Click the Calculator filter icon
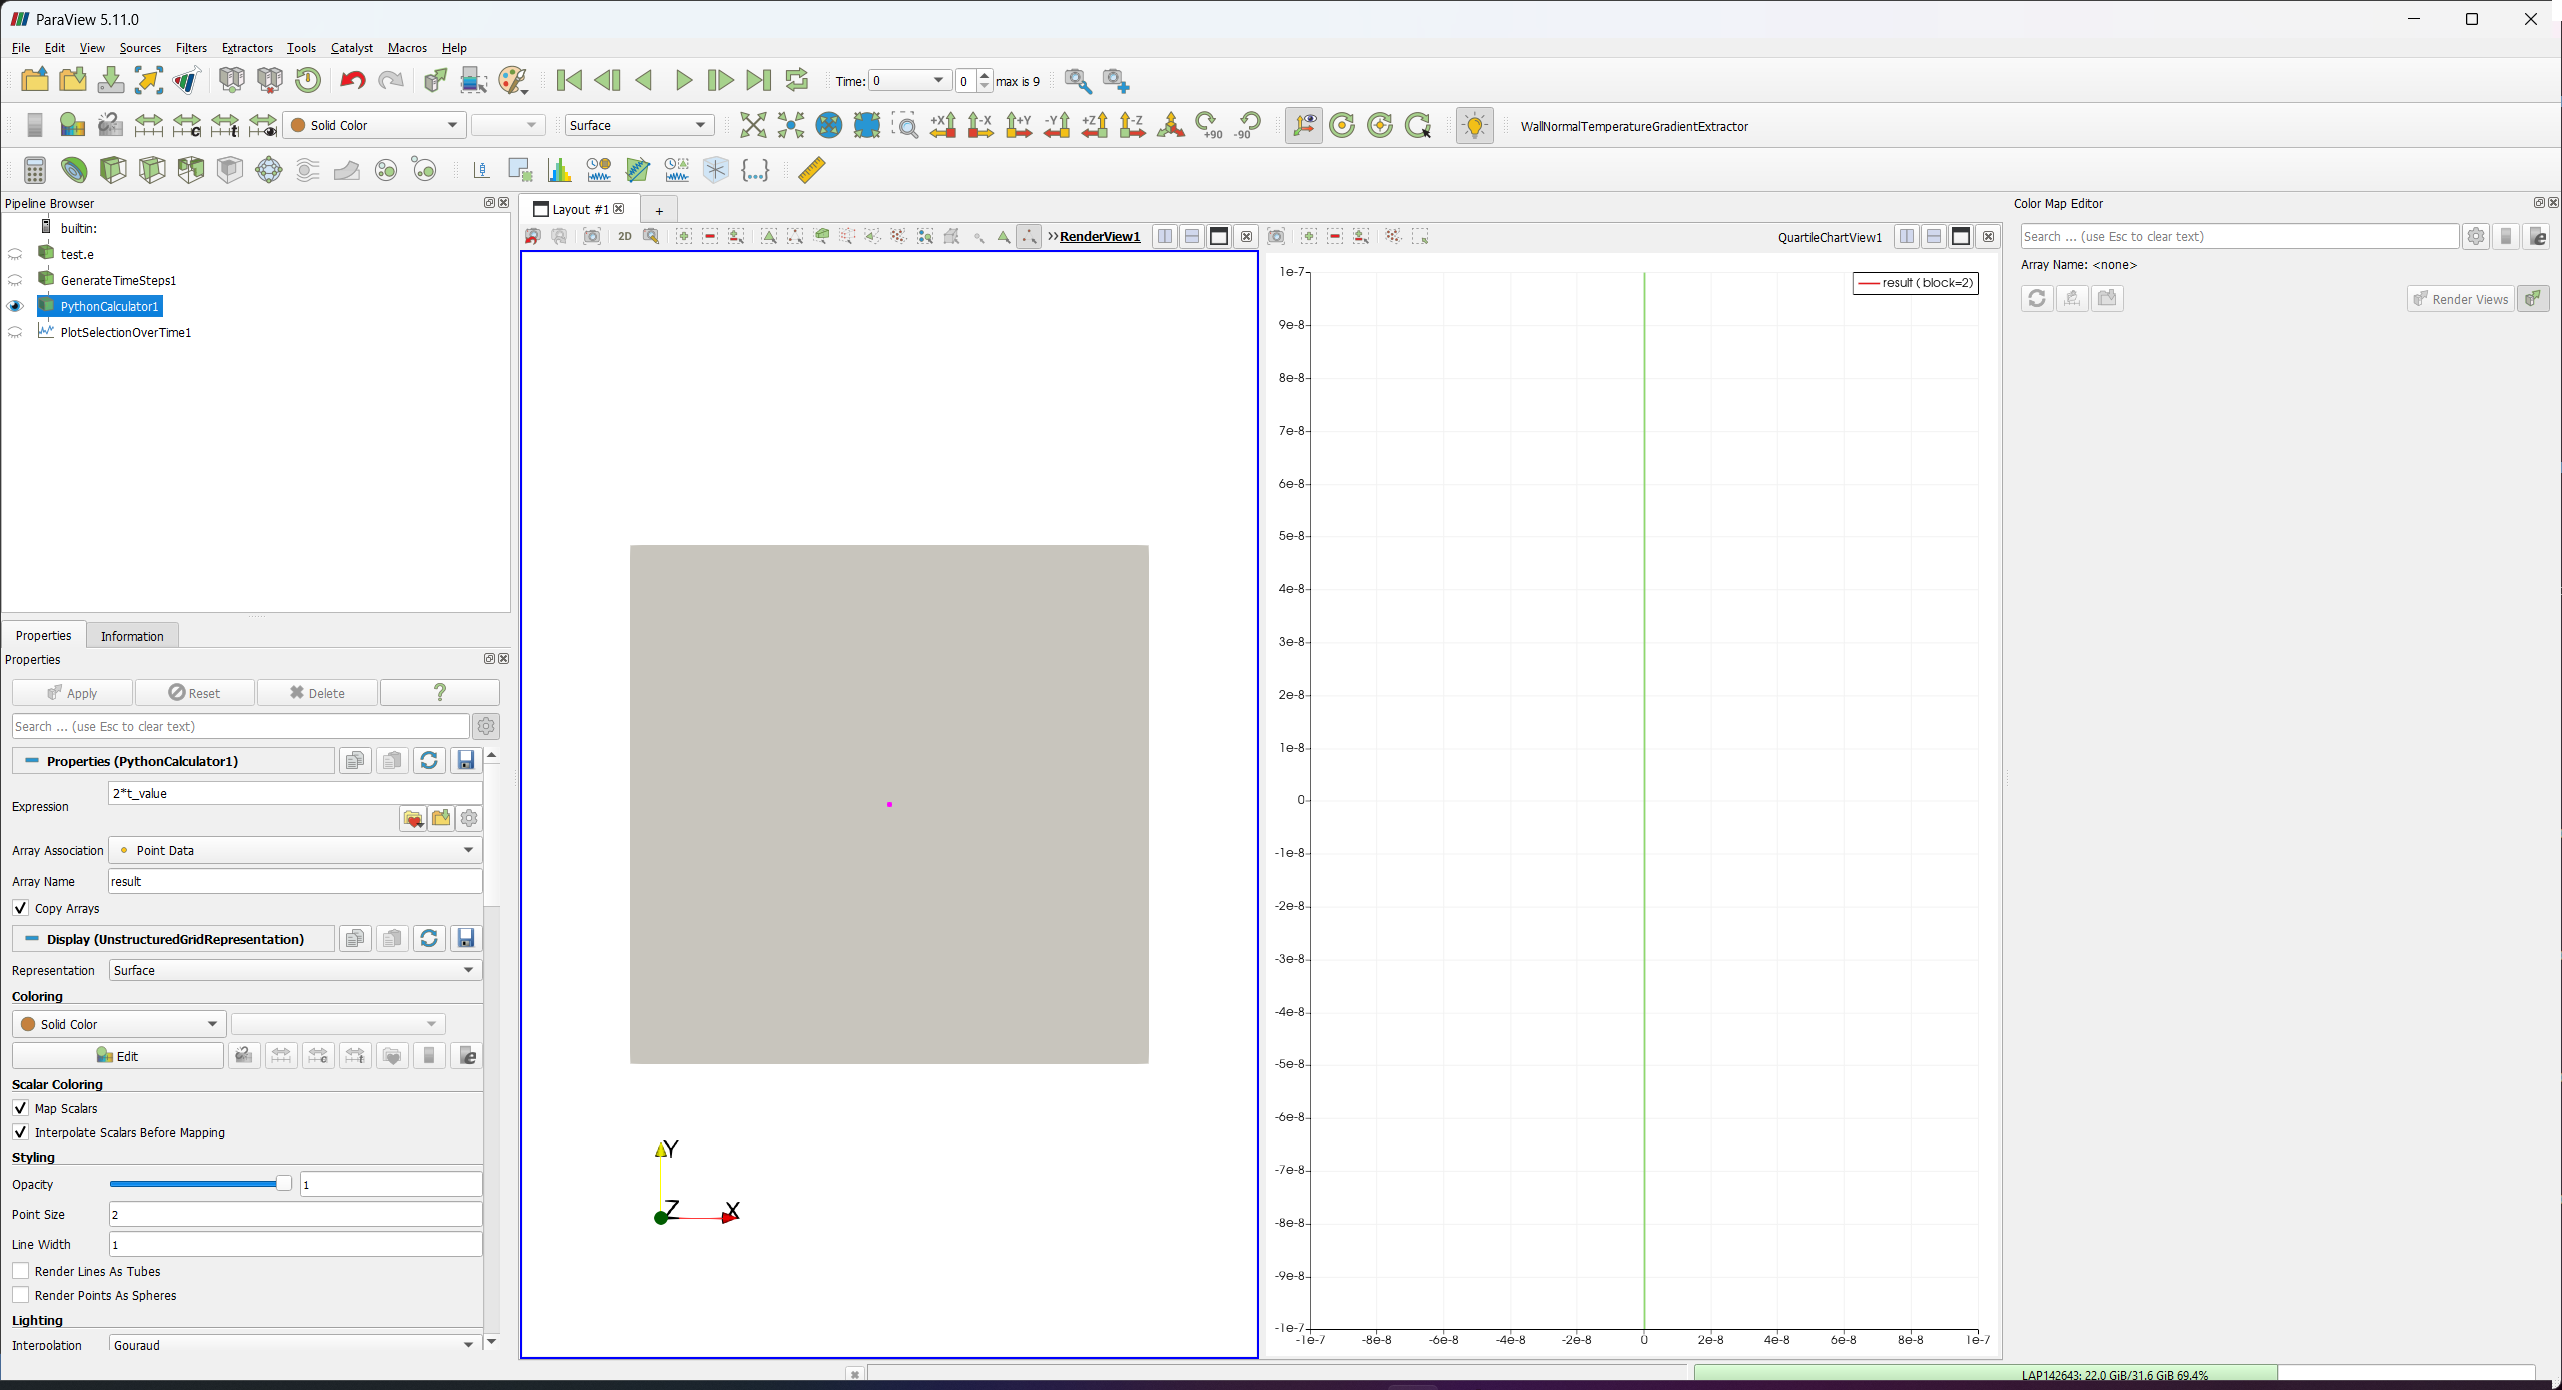The width and height of the screenshot is (2562, 1390). click(x=35, y=170)
